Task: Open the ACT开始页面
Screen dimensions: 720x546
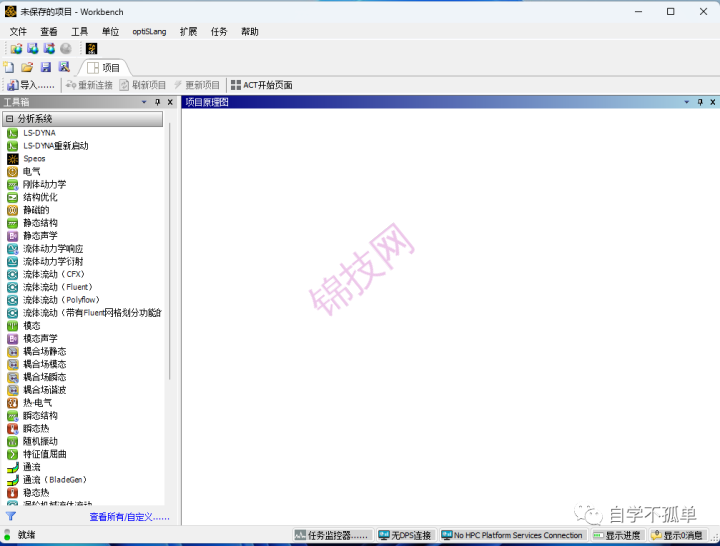Action: pos(262,85)
